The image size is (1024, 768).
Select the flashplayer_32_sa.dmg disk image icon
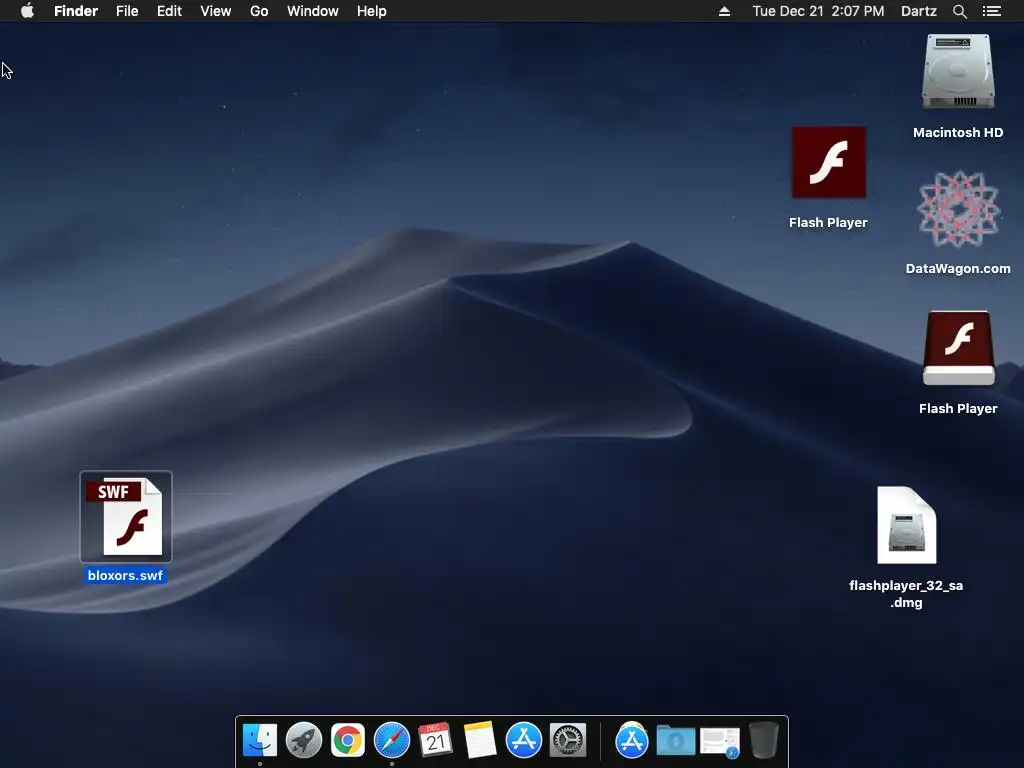[x=906, y=525]
